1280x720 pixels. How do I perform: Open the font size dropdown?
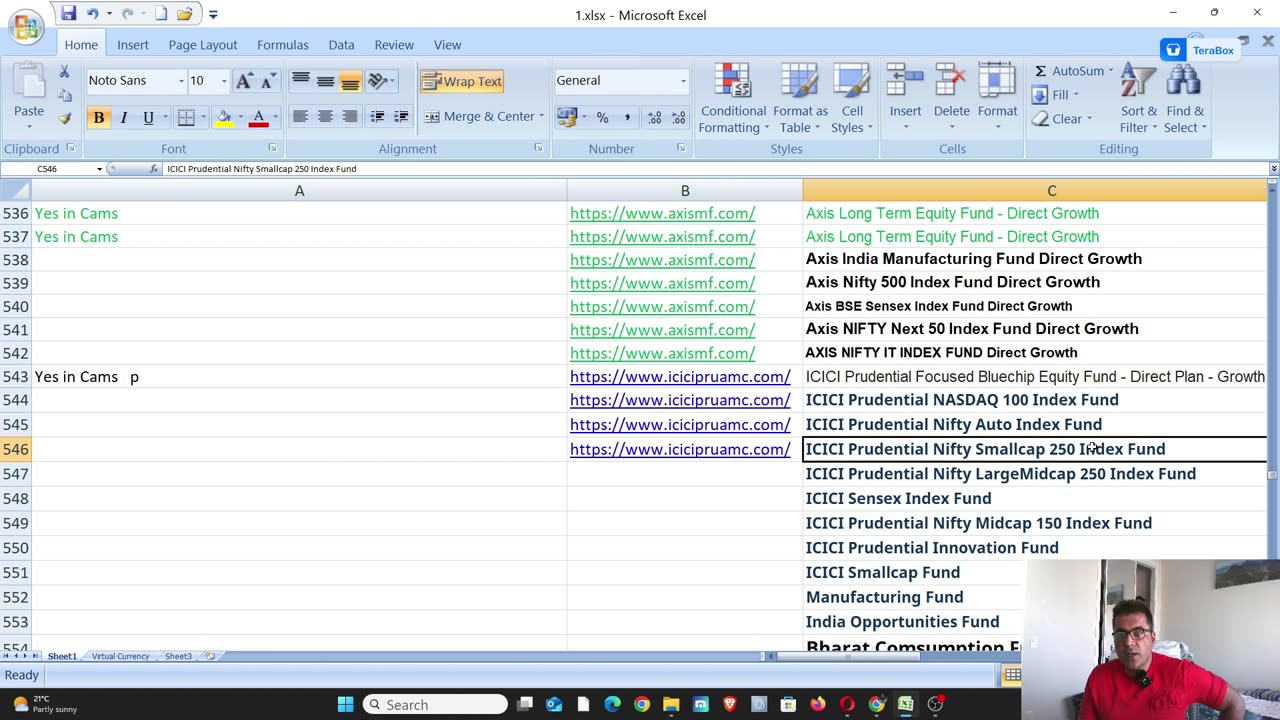223,81
